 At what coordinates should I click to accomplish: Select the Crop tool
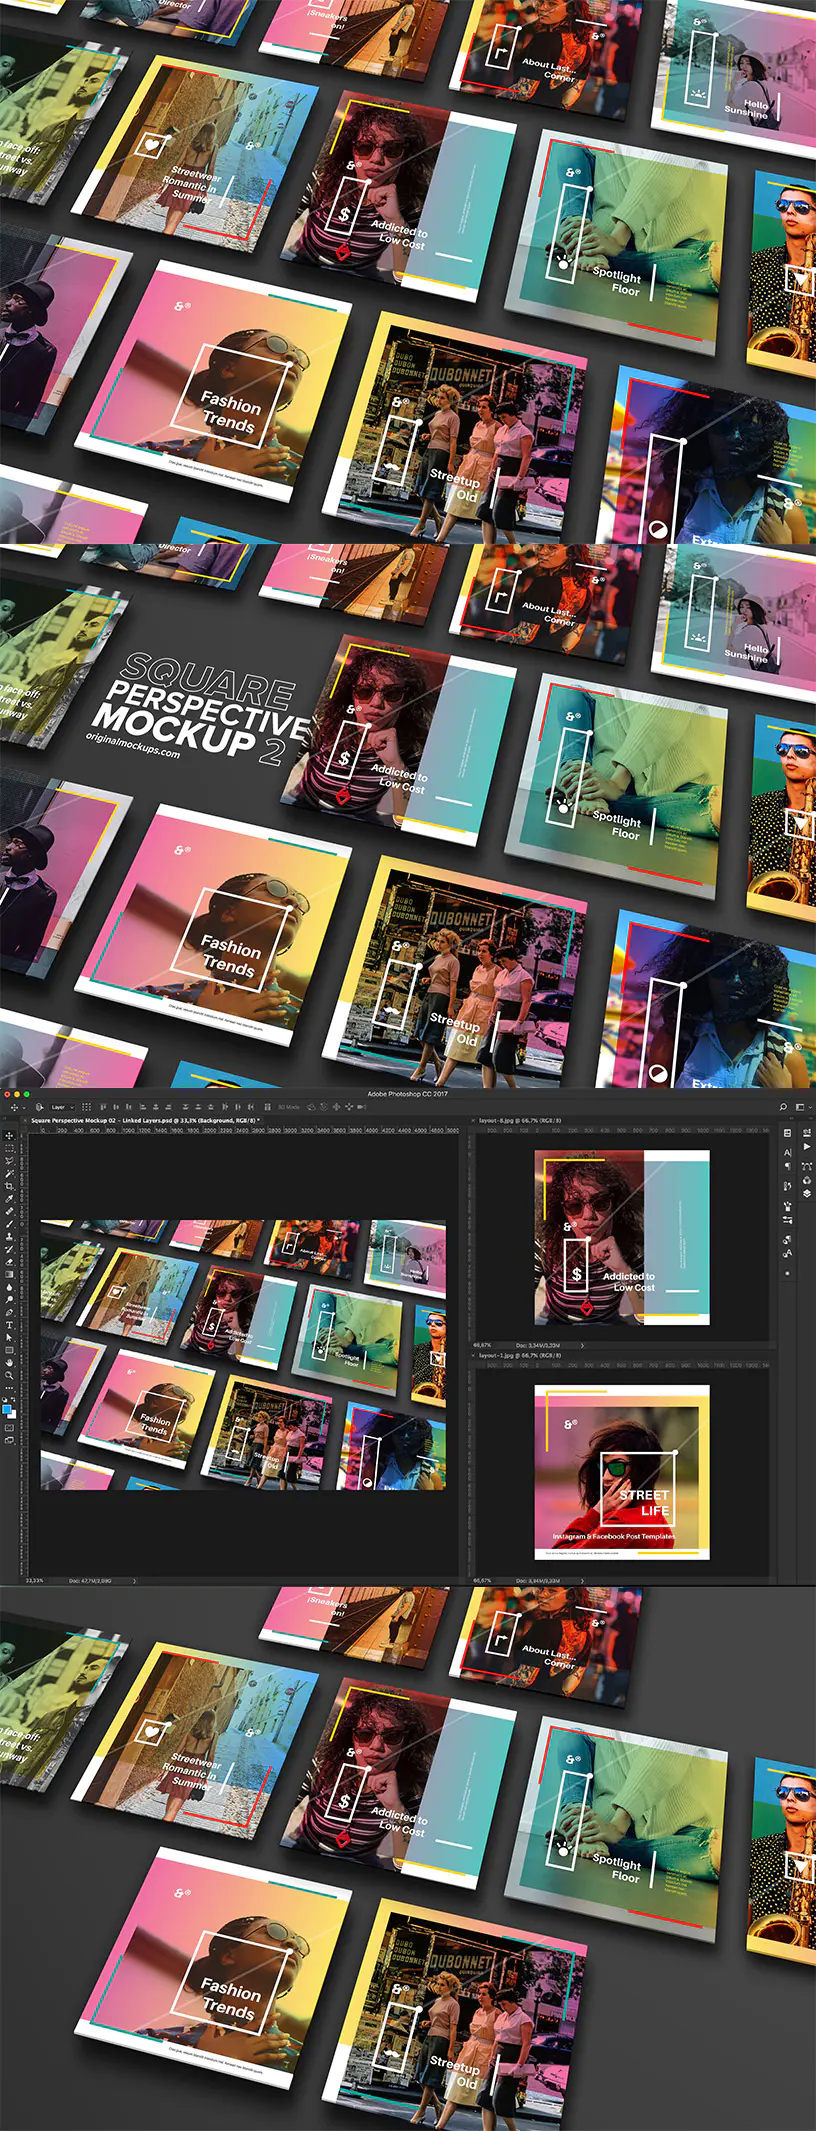pyautogui.click(x=9, y=1186)
